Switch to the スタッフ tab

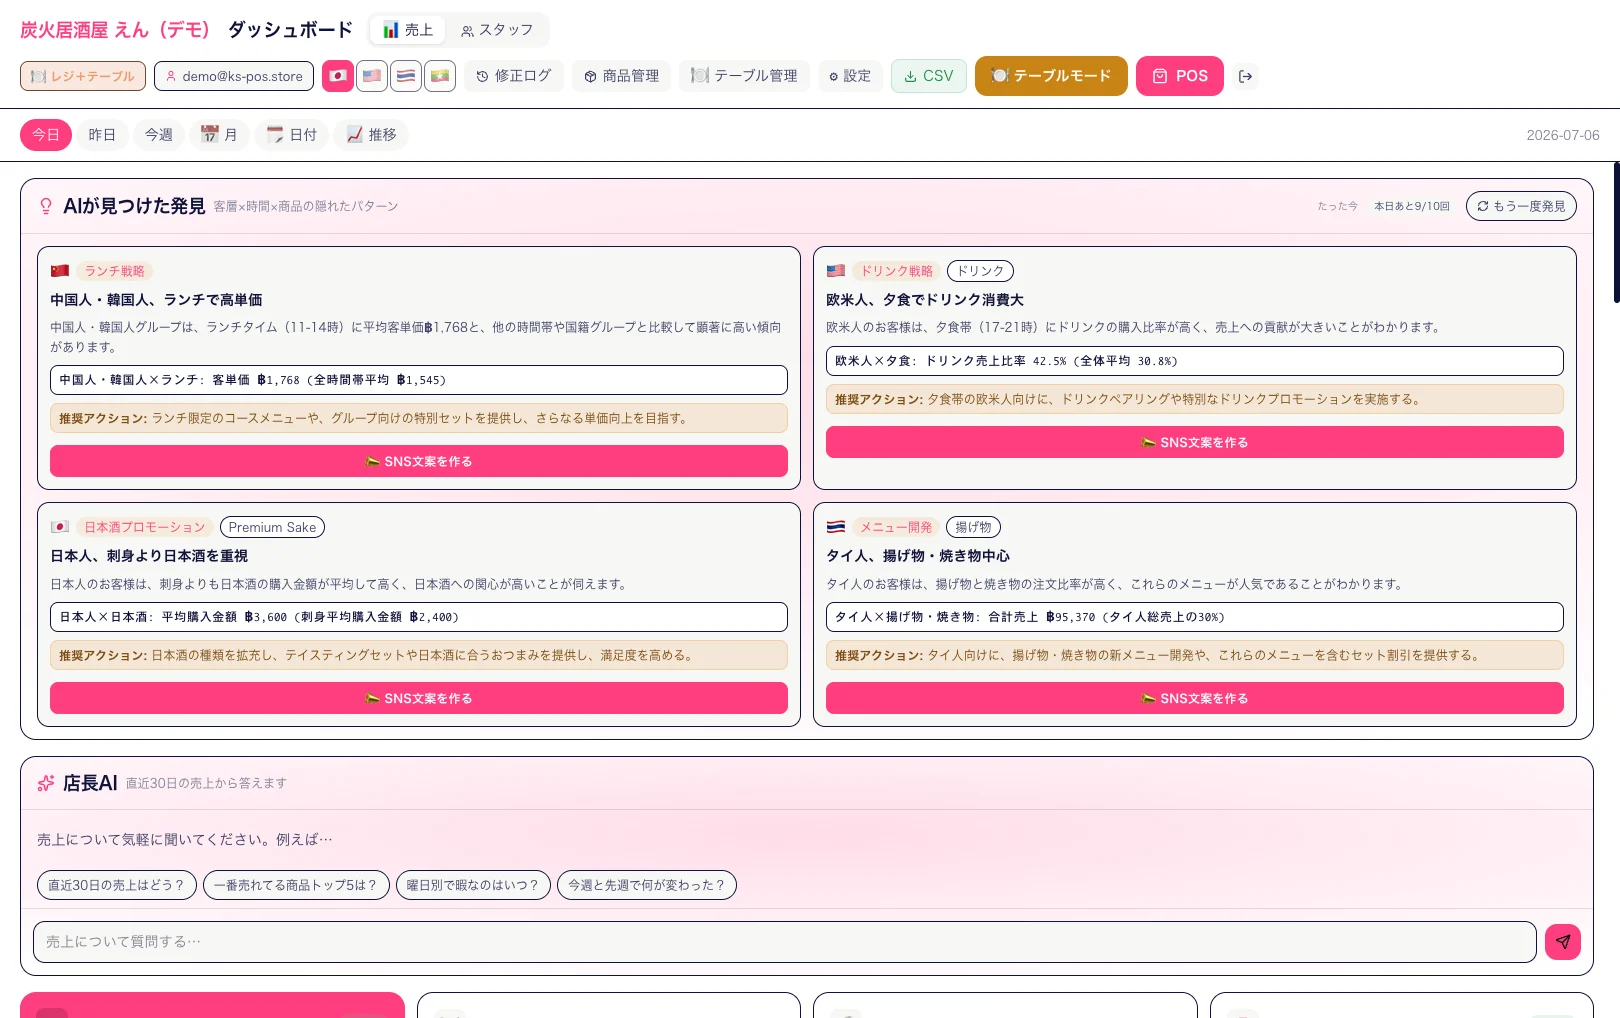497,30
